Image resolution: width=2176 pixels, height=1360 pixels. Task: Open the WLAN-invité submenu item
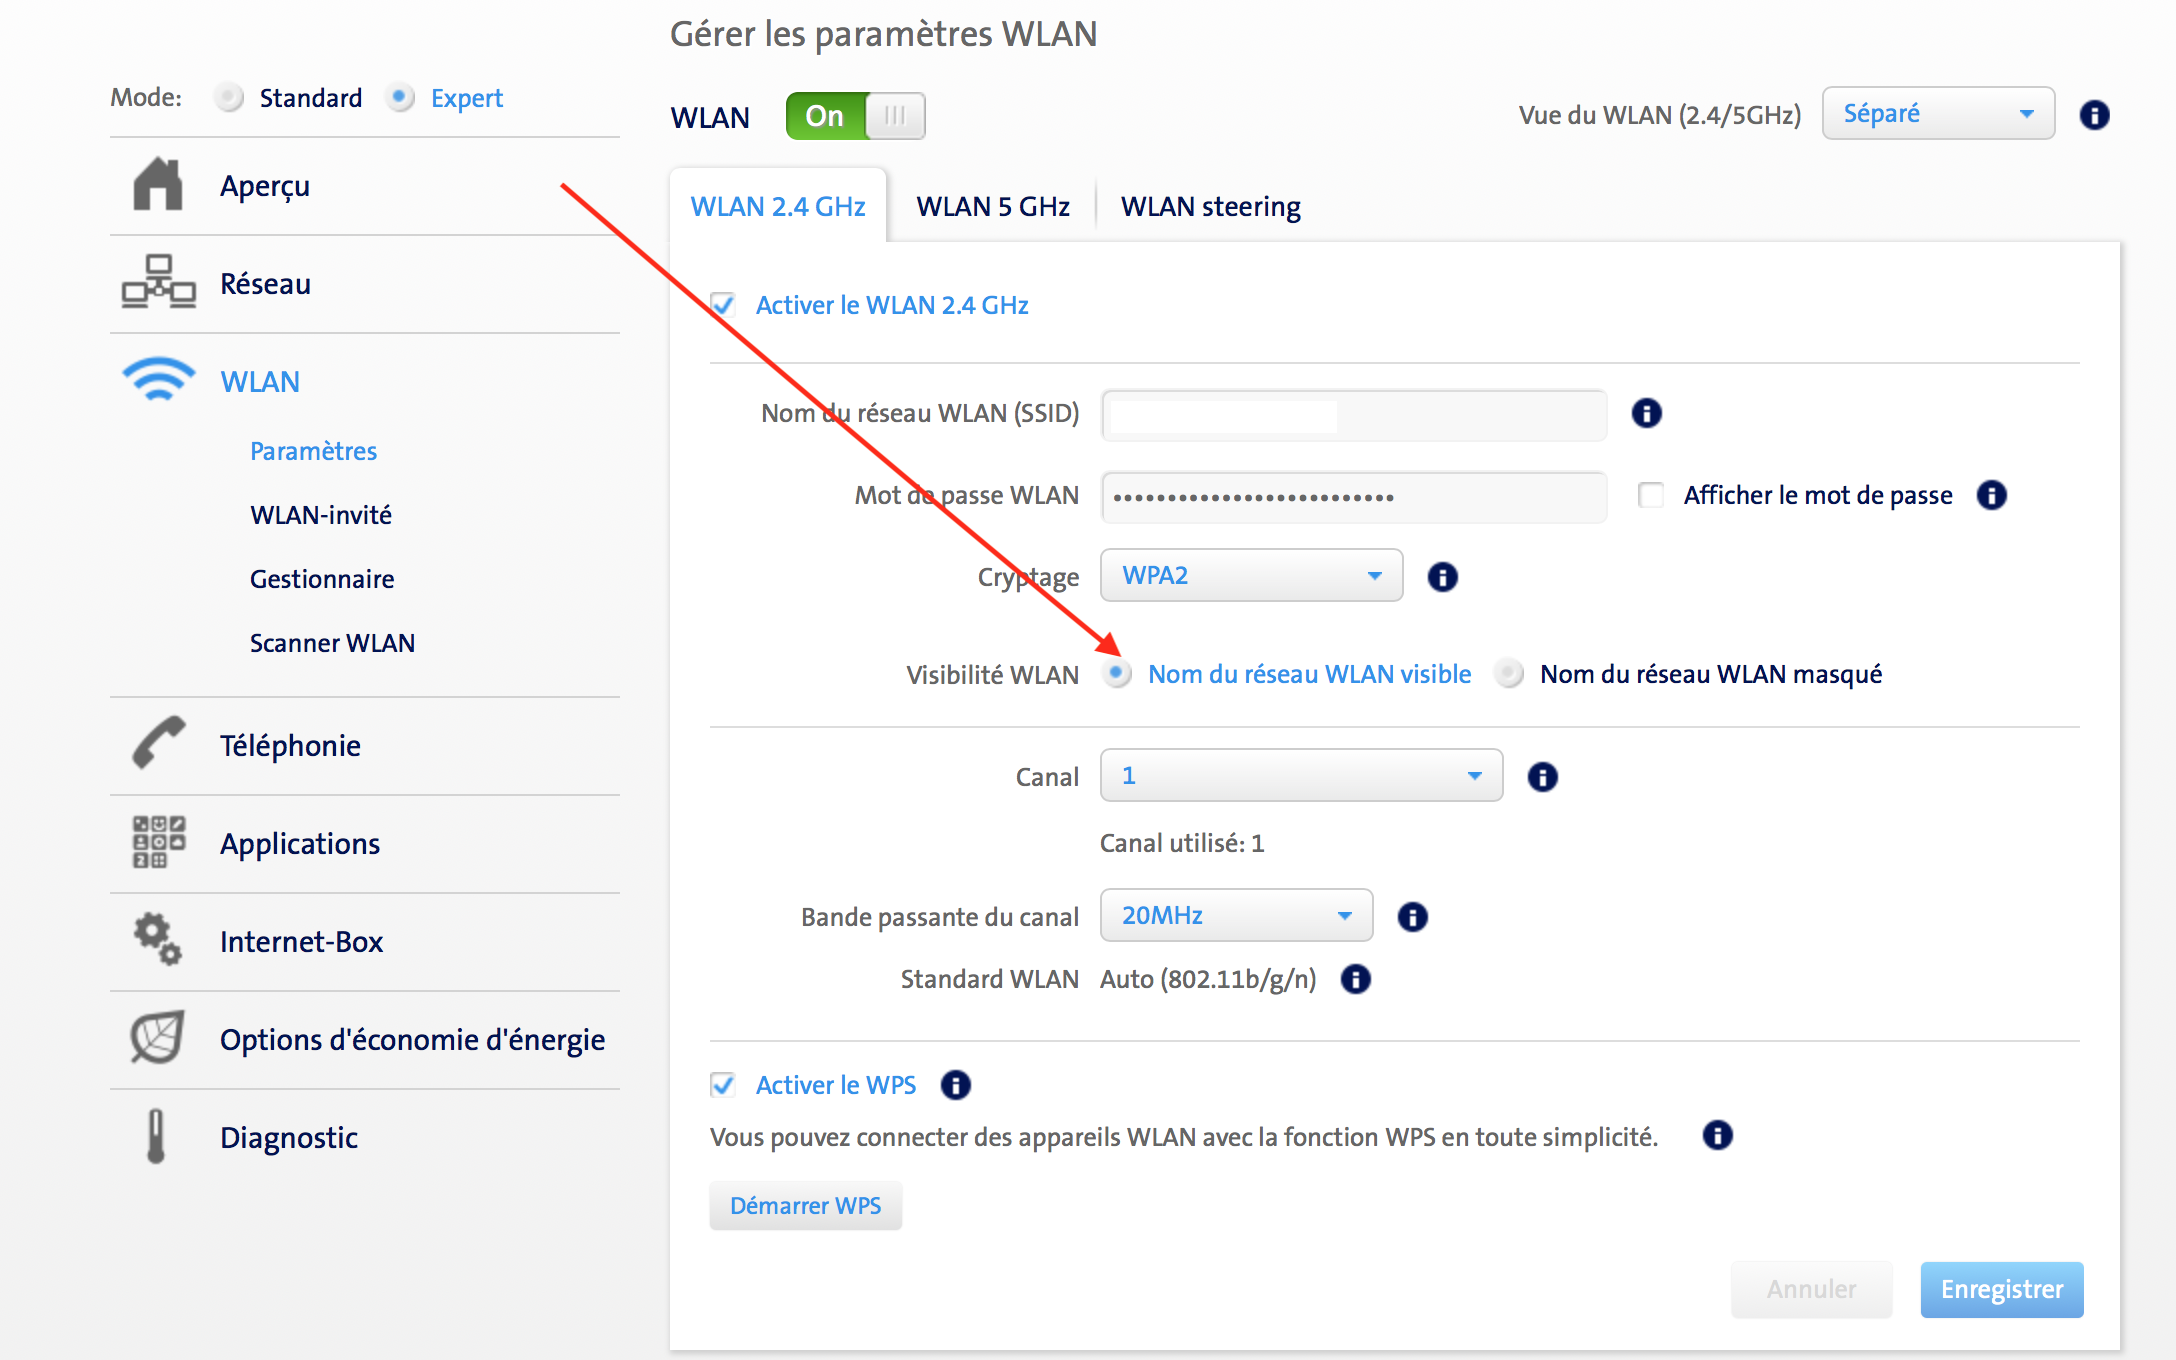click(320, 515)
